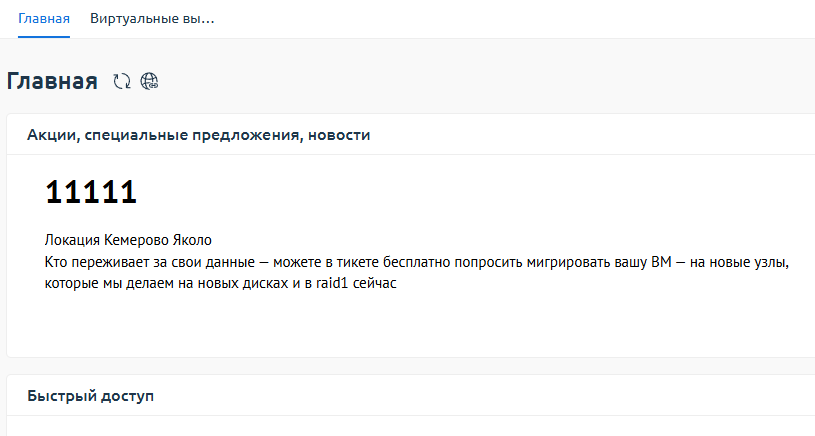This screenshot has height=436, width=815.
Task: Click the globe link icon beside refresh
Action: (150, 82)
